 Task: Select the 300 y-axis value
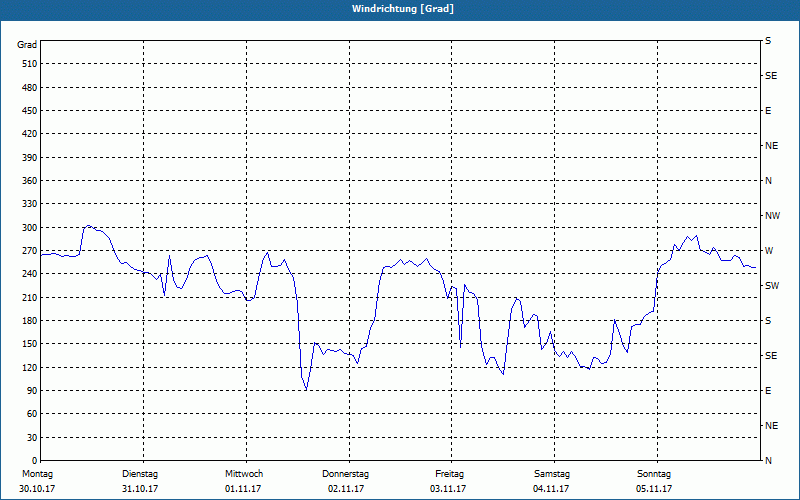(x=30, y=228)
